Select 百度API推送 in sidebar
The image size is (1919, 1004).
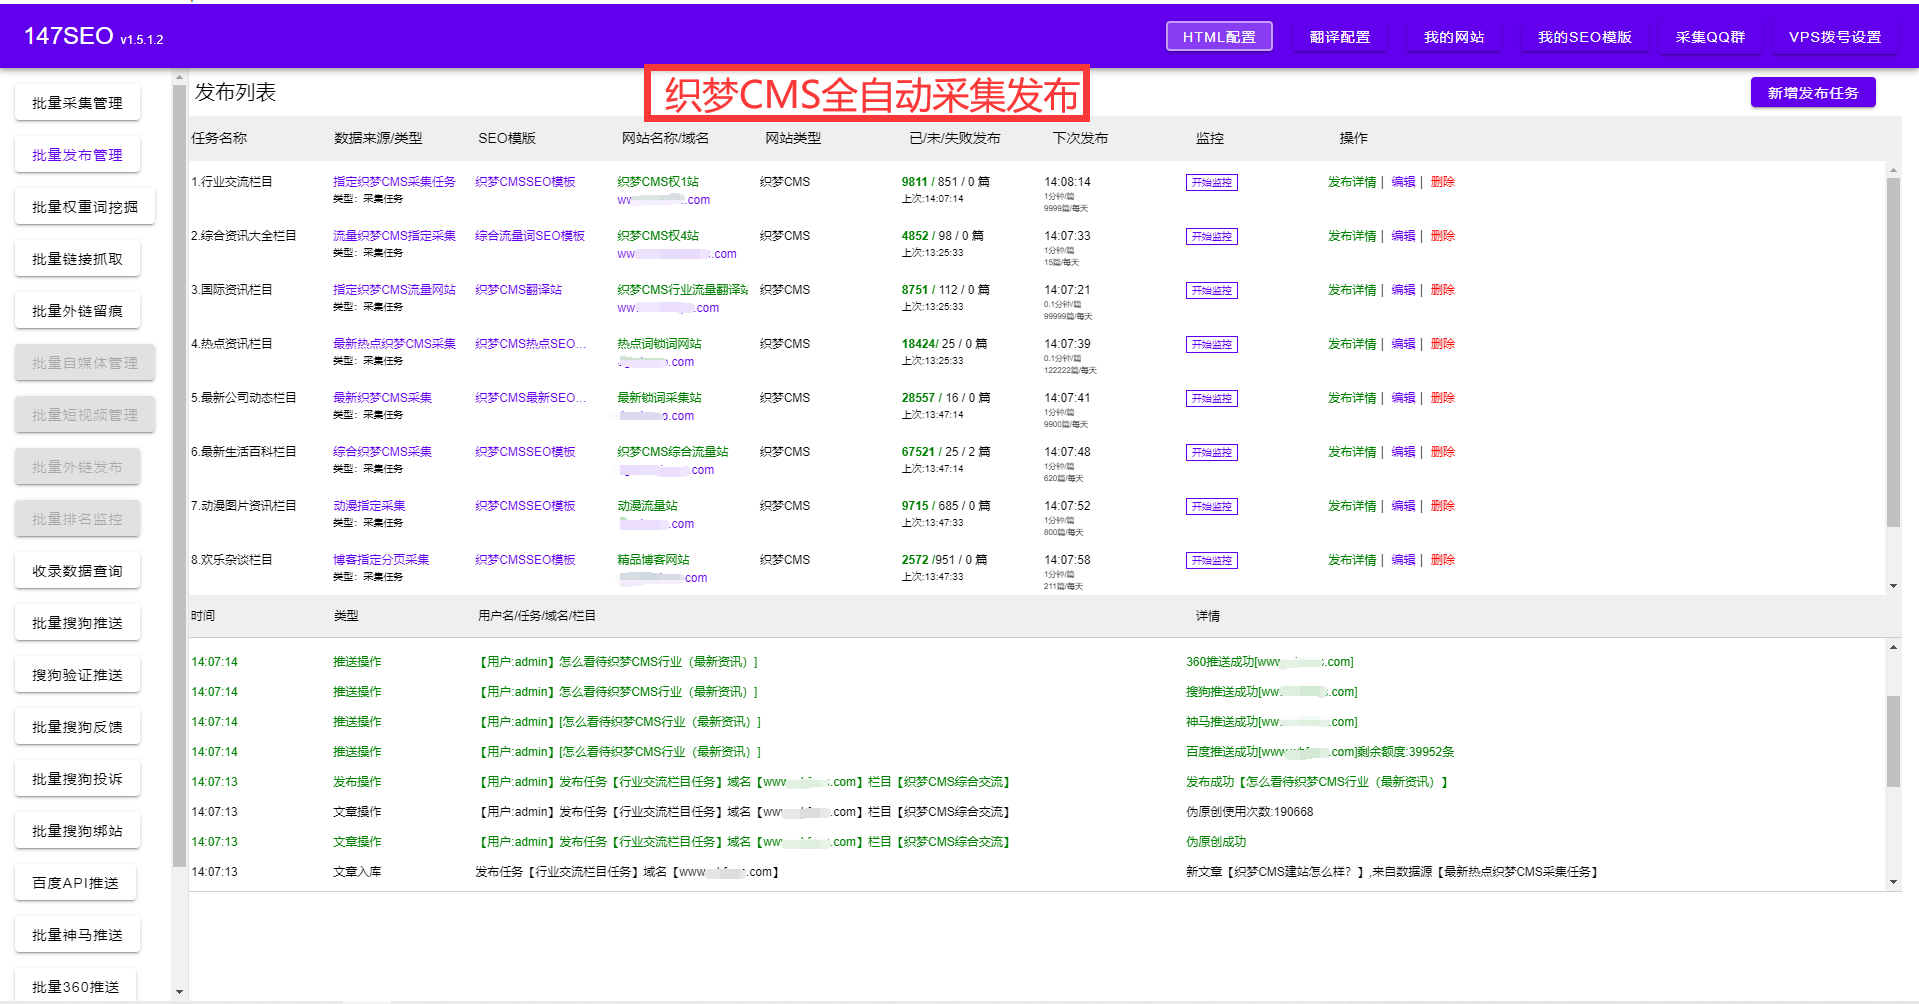click(x=75, y=883)
